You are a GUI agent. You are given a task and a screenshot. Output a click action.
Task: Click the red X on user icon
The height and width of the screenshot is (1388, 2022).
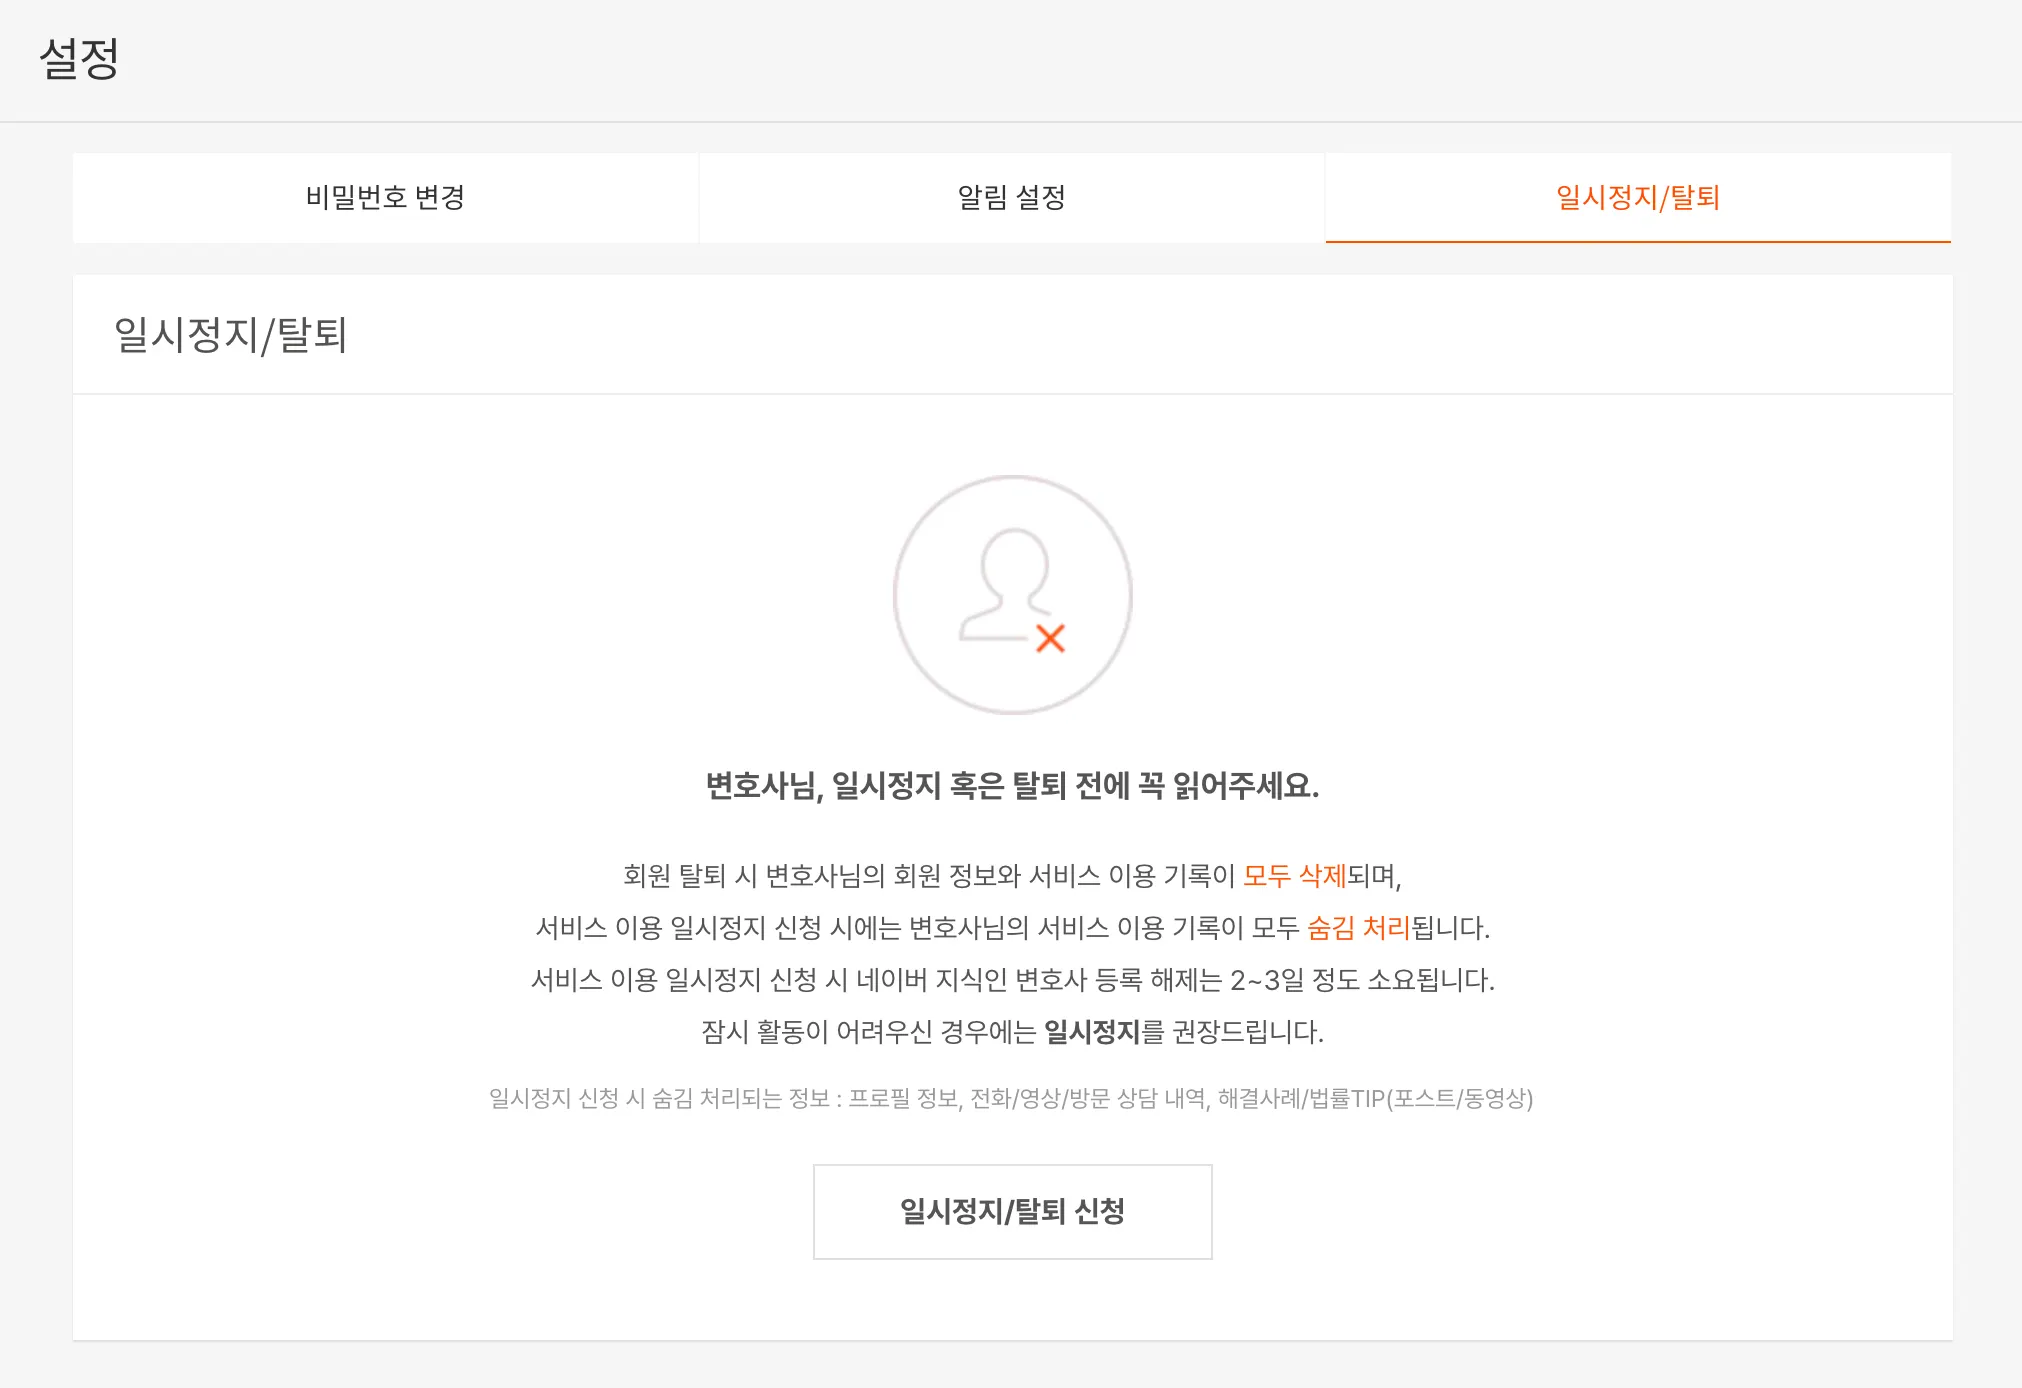tap(1050, 638)
